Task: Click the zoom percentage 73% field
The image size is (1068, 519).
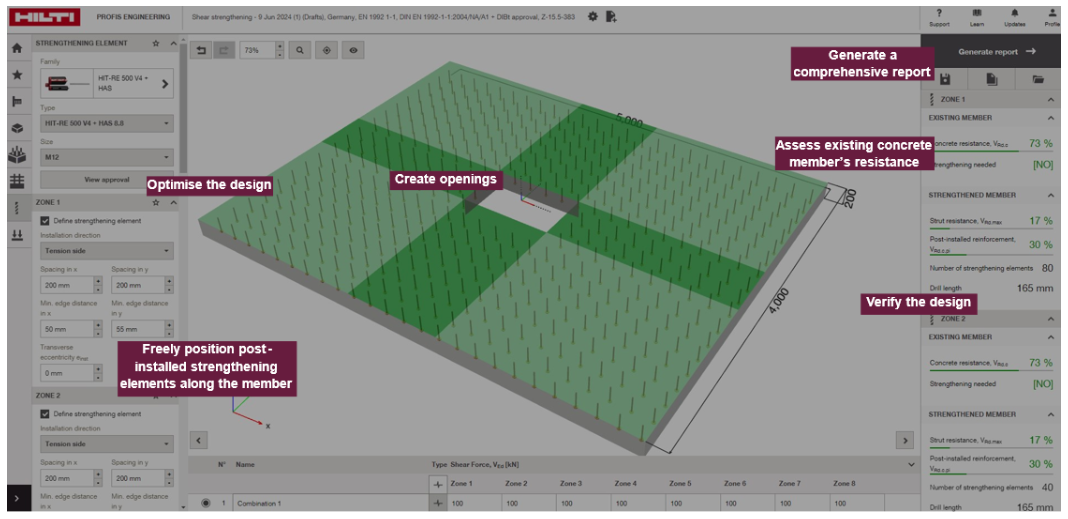Action: (257, 50)
